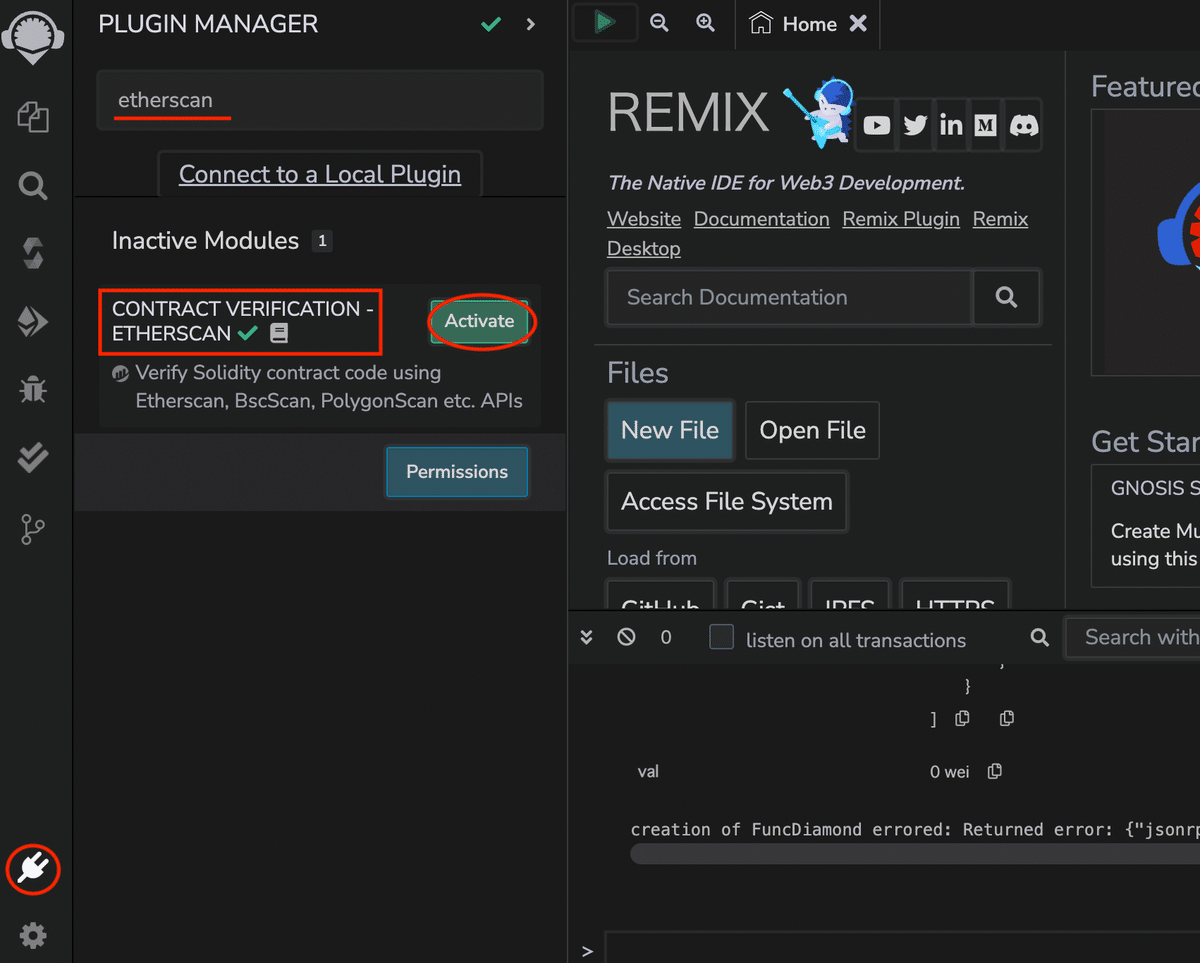The image size is (1200, 963).
Task: Select the Debugger sidebar icon
Action: [33, 390]
